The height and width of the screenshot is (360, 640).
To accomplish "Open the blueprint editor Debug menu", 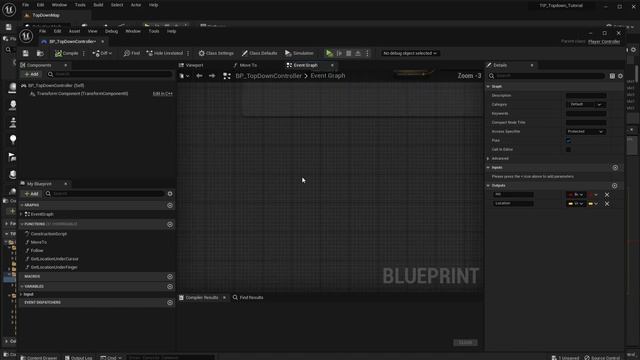I will (x=111, y=31).
